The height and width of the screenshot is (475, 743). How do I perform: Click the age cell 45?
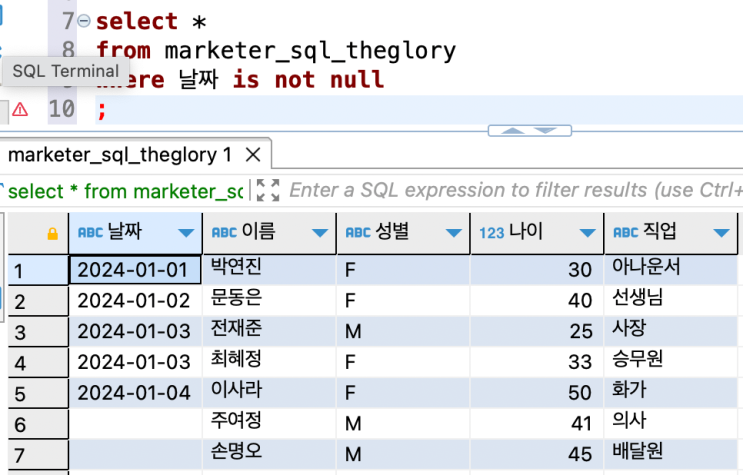click(x=537, y=454)
